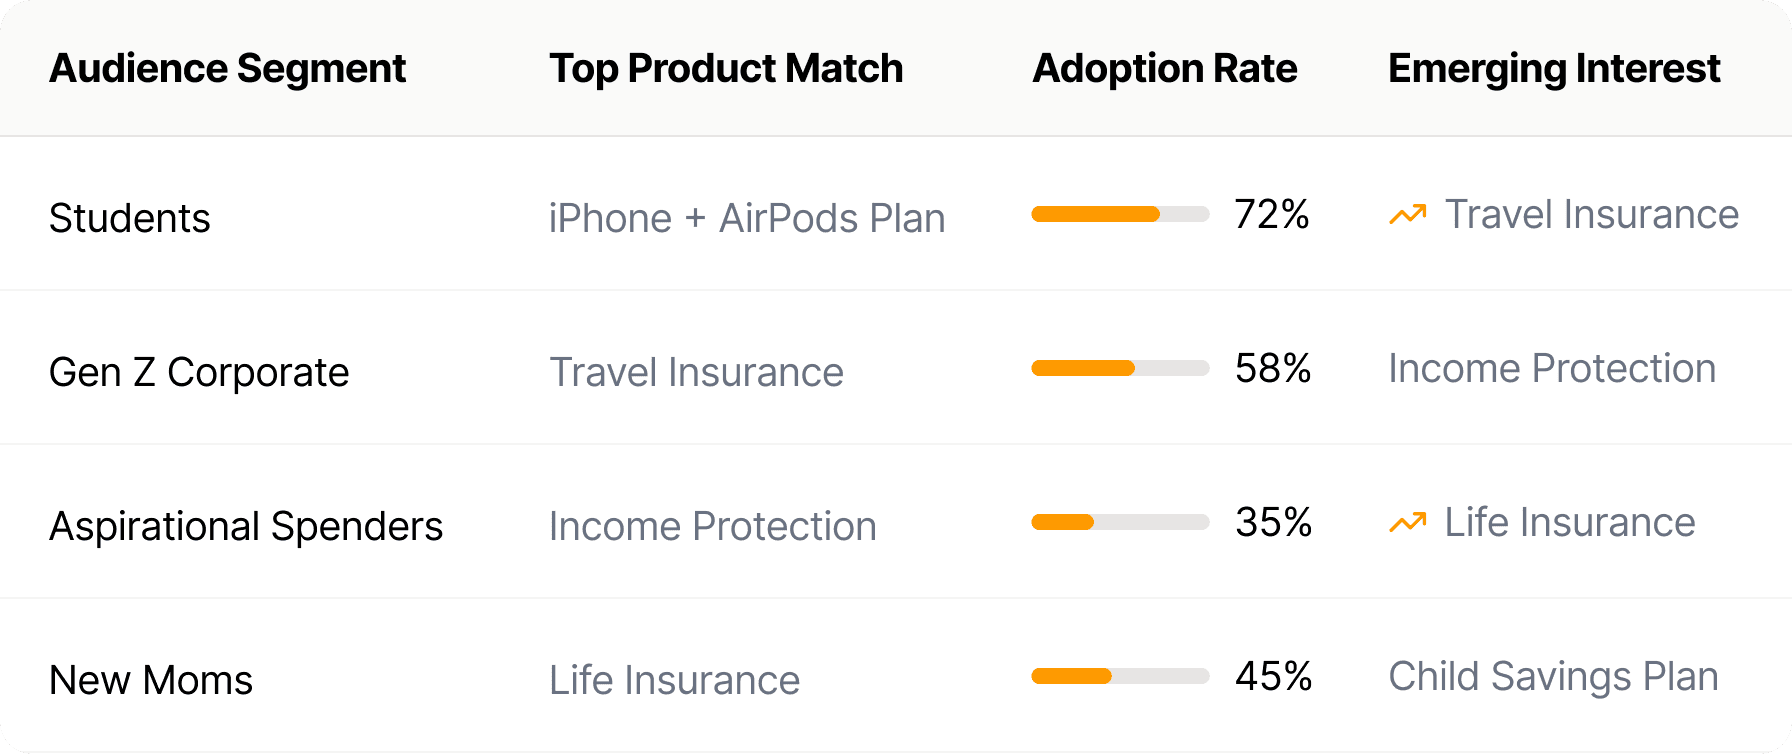Image resolution: width=1792 pixels, height=754 pixels.
Task: Click trending arrow icon beside Life Insurance
Action: tap(1407, 522)
